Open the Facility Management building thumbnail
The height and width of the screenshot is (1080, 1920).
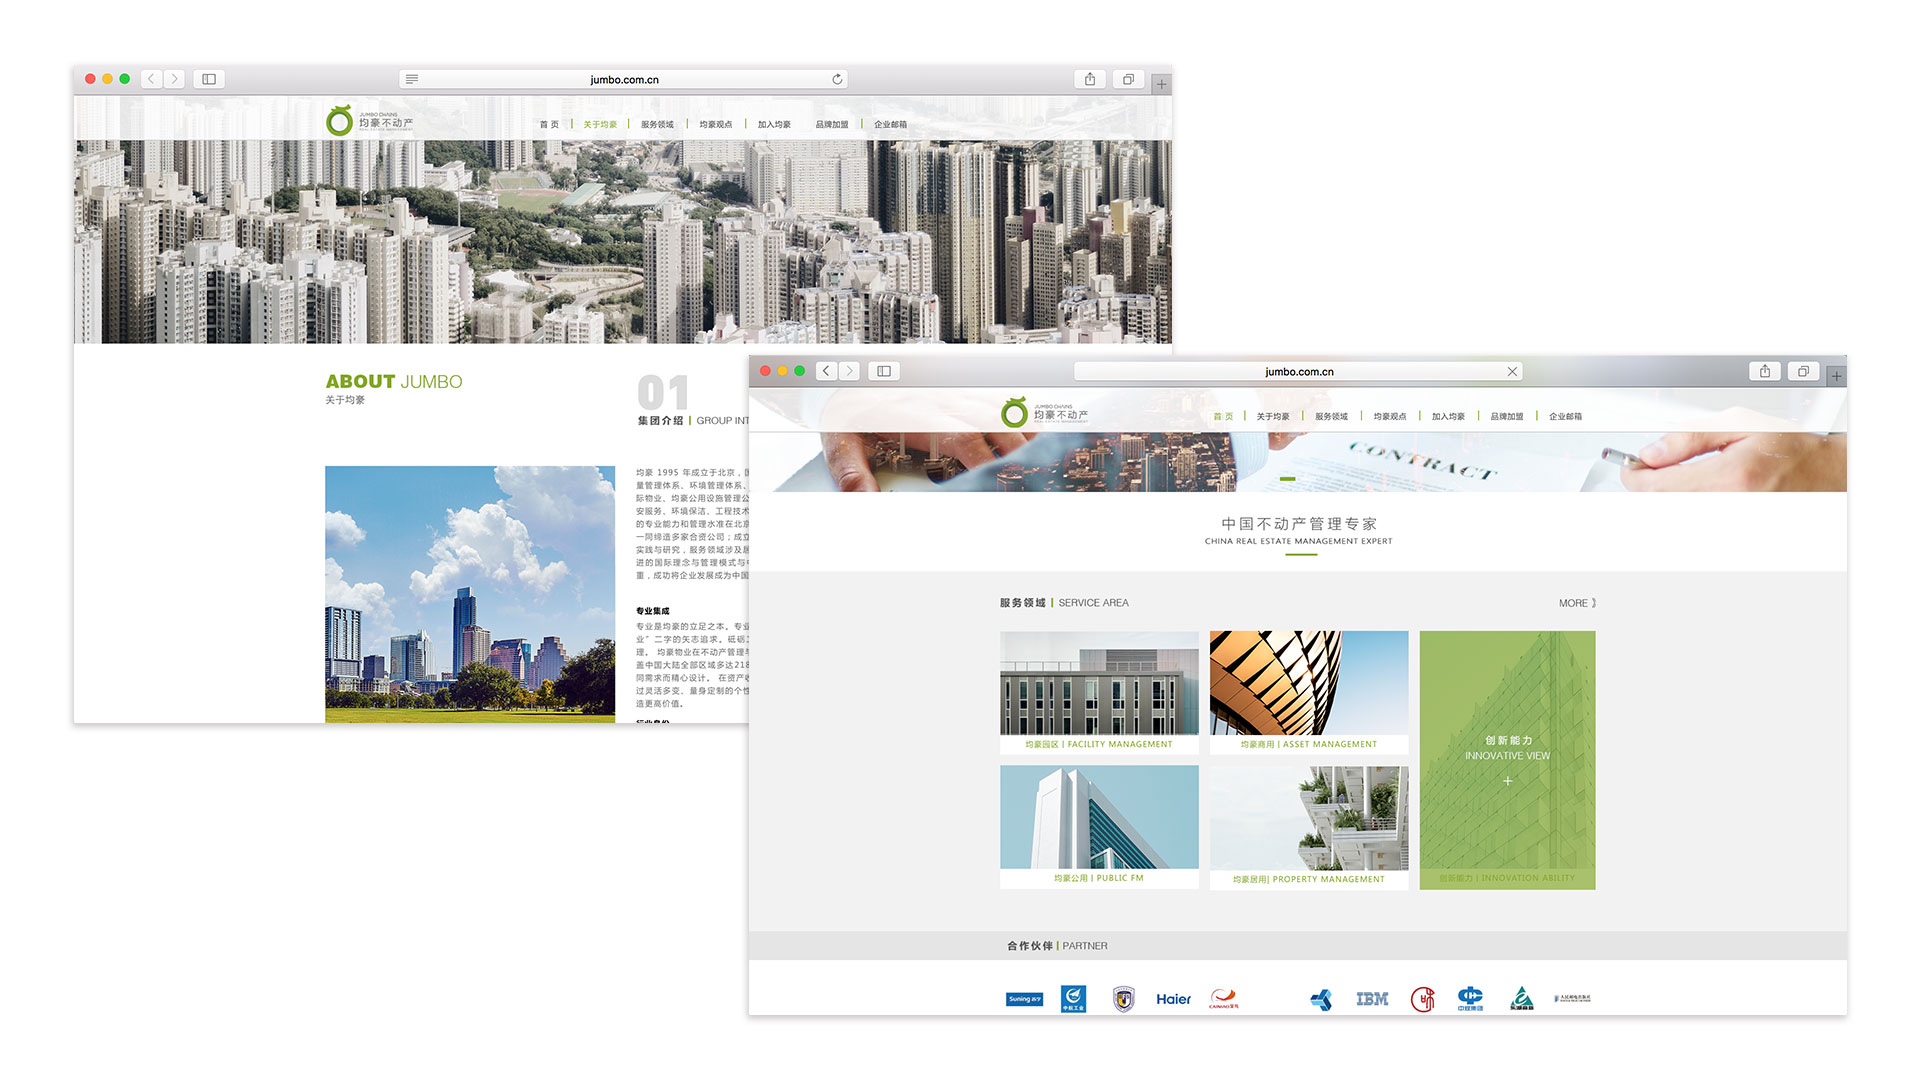1099,683
